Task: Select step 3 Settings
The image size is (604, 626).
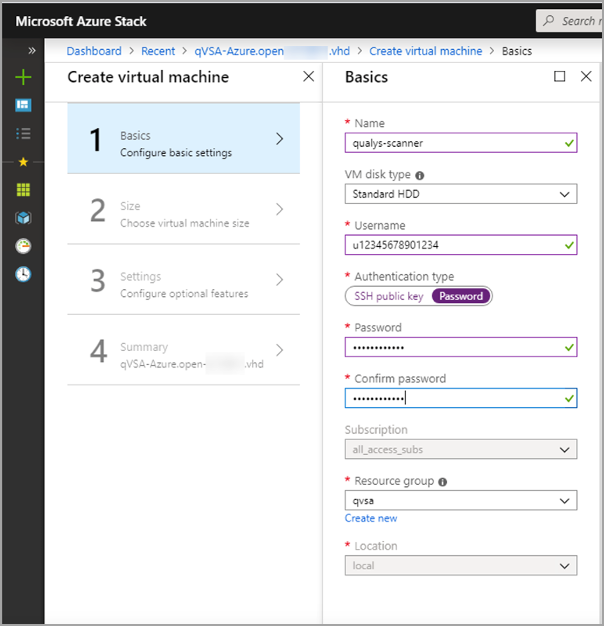Action: tap(184, 279)
